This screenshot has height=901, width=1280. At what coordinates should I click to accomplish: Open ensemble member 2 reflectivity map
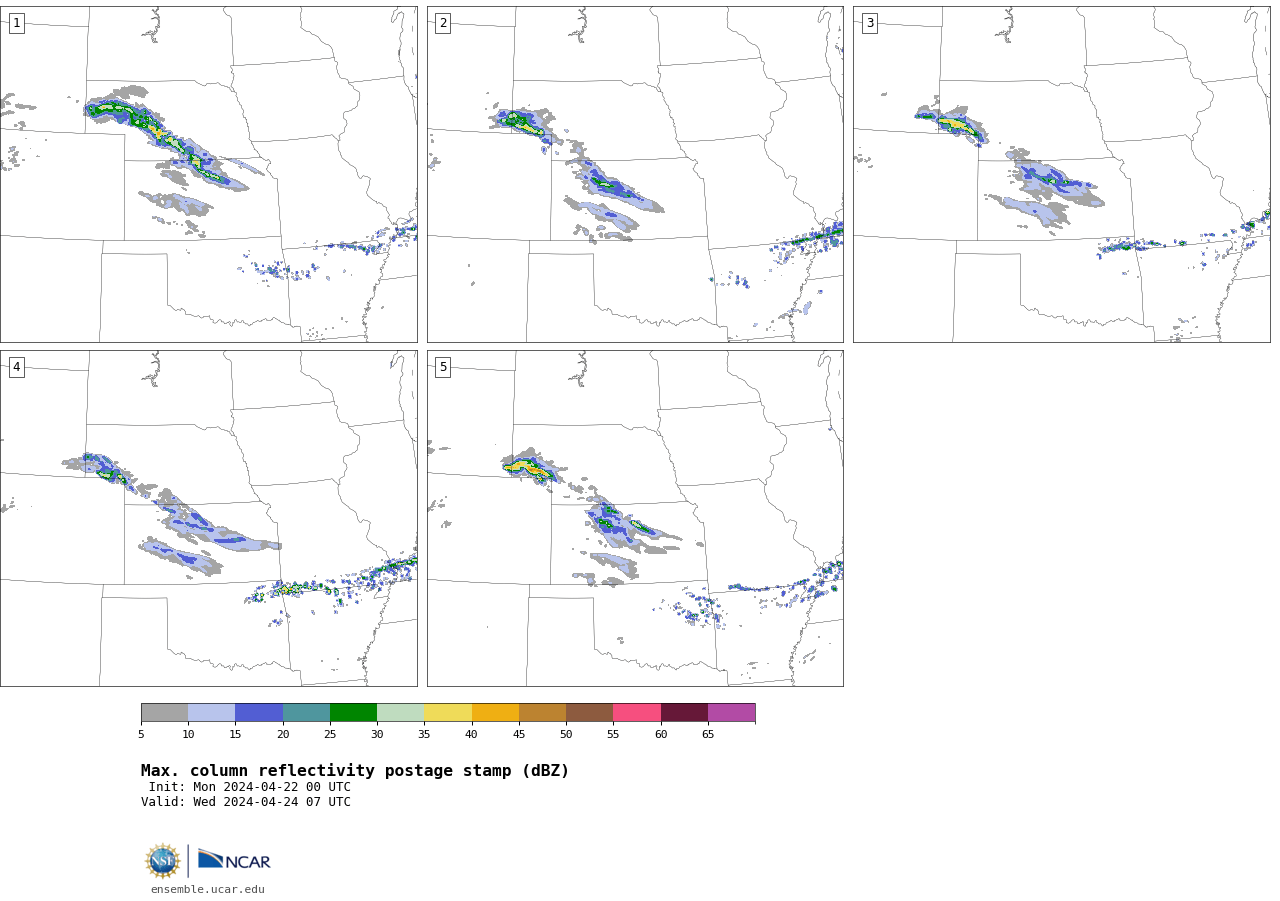[x=635, y=174]
